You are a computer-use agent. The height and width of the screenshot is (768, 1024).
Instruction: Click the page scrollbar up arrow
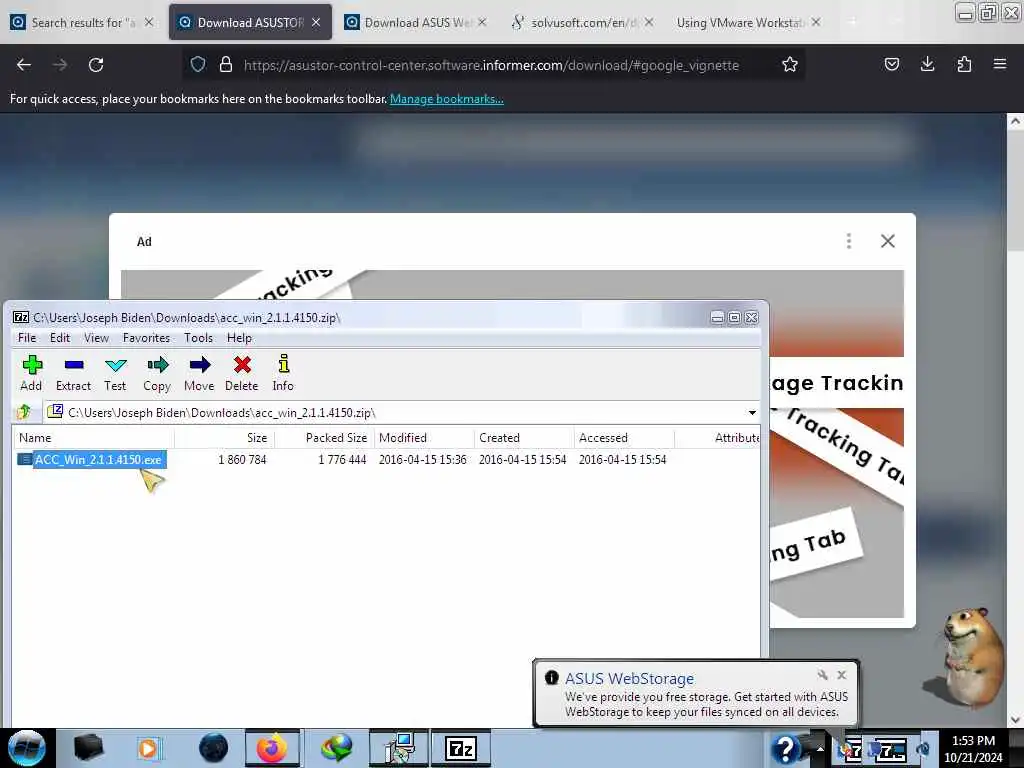coord(1015,121)
